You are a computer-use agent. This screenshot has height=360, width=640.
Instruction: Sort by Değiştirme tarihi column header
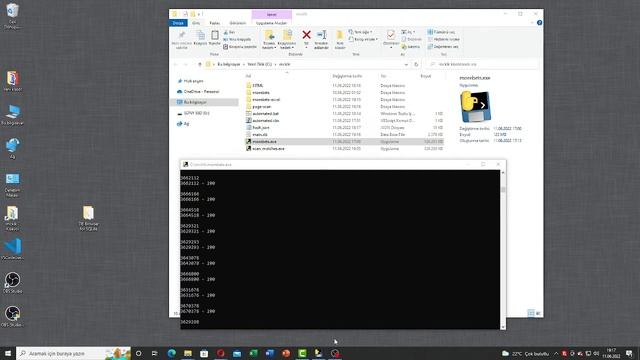[x=347, y=76]
